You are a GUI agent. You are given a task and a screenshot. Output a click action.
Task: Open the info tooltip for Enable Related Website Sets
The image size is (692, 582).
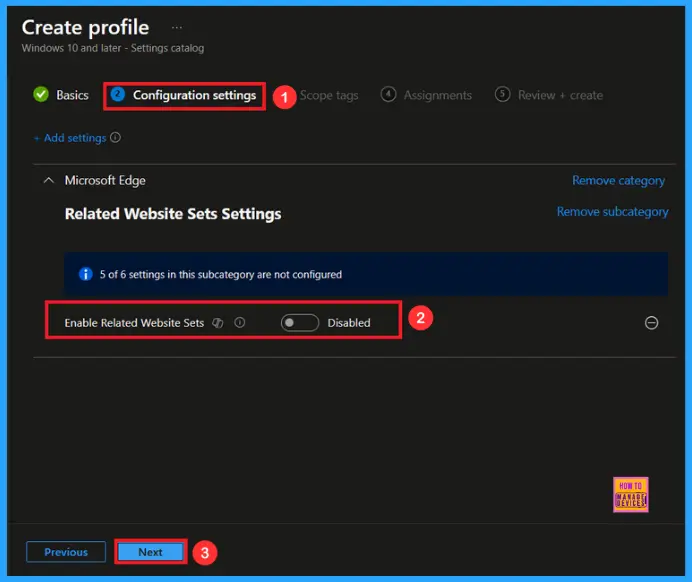point(240,323)
